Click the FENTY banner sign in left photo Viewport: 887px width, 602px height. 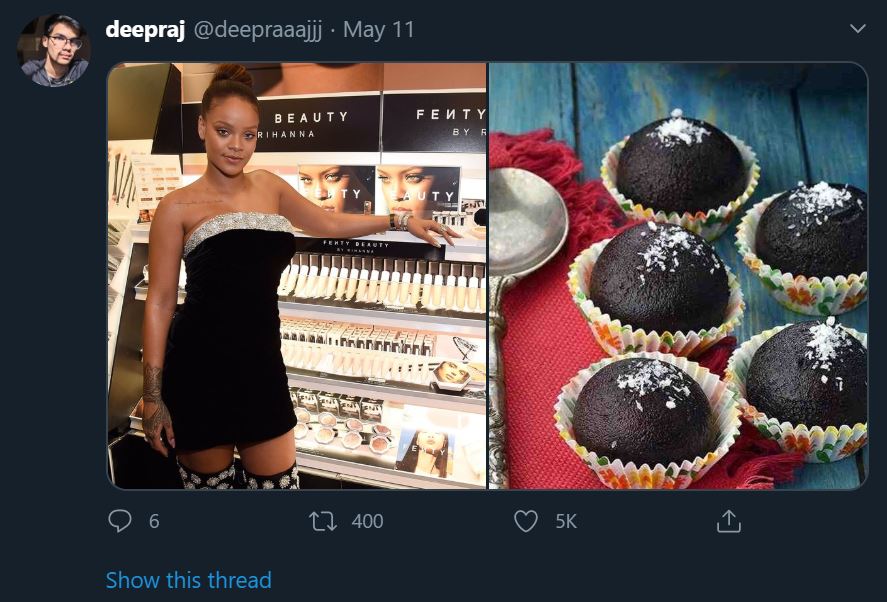[434, 123]
